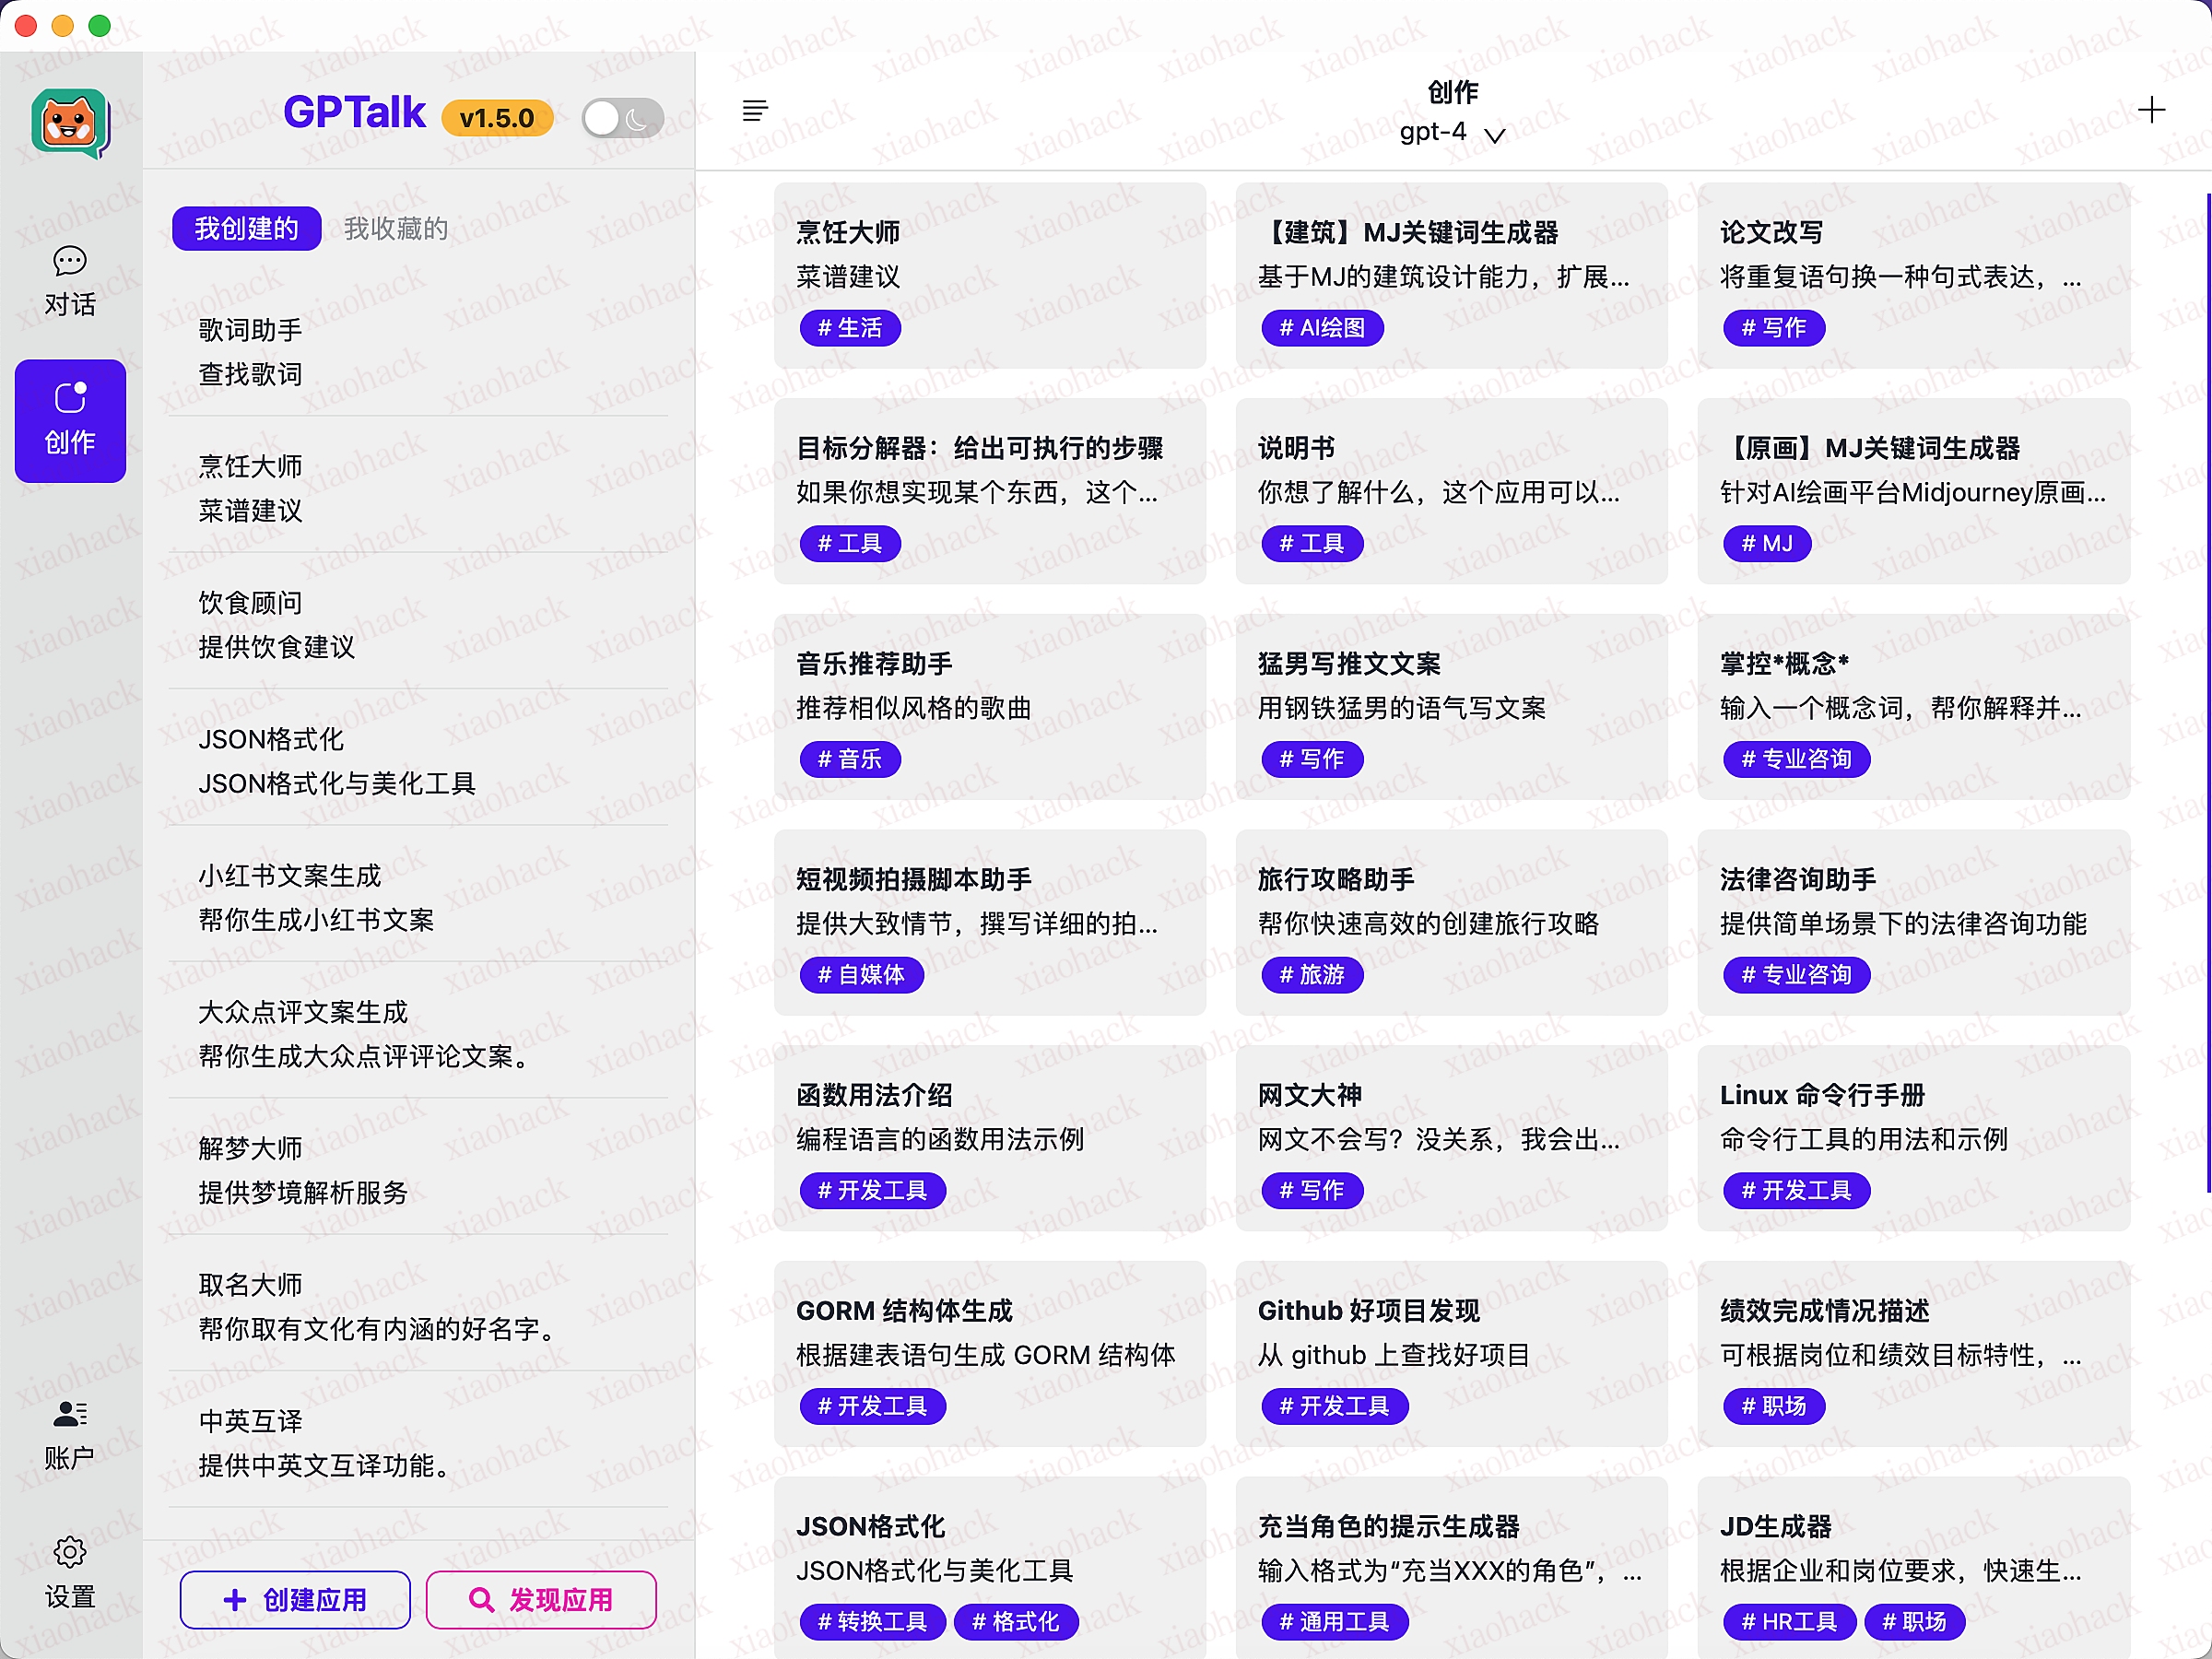2212x1659 pixels.
Task: Switch to the 我收藏的 tab
Action: coord(395,228)
